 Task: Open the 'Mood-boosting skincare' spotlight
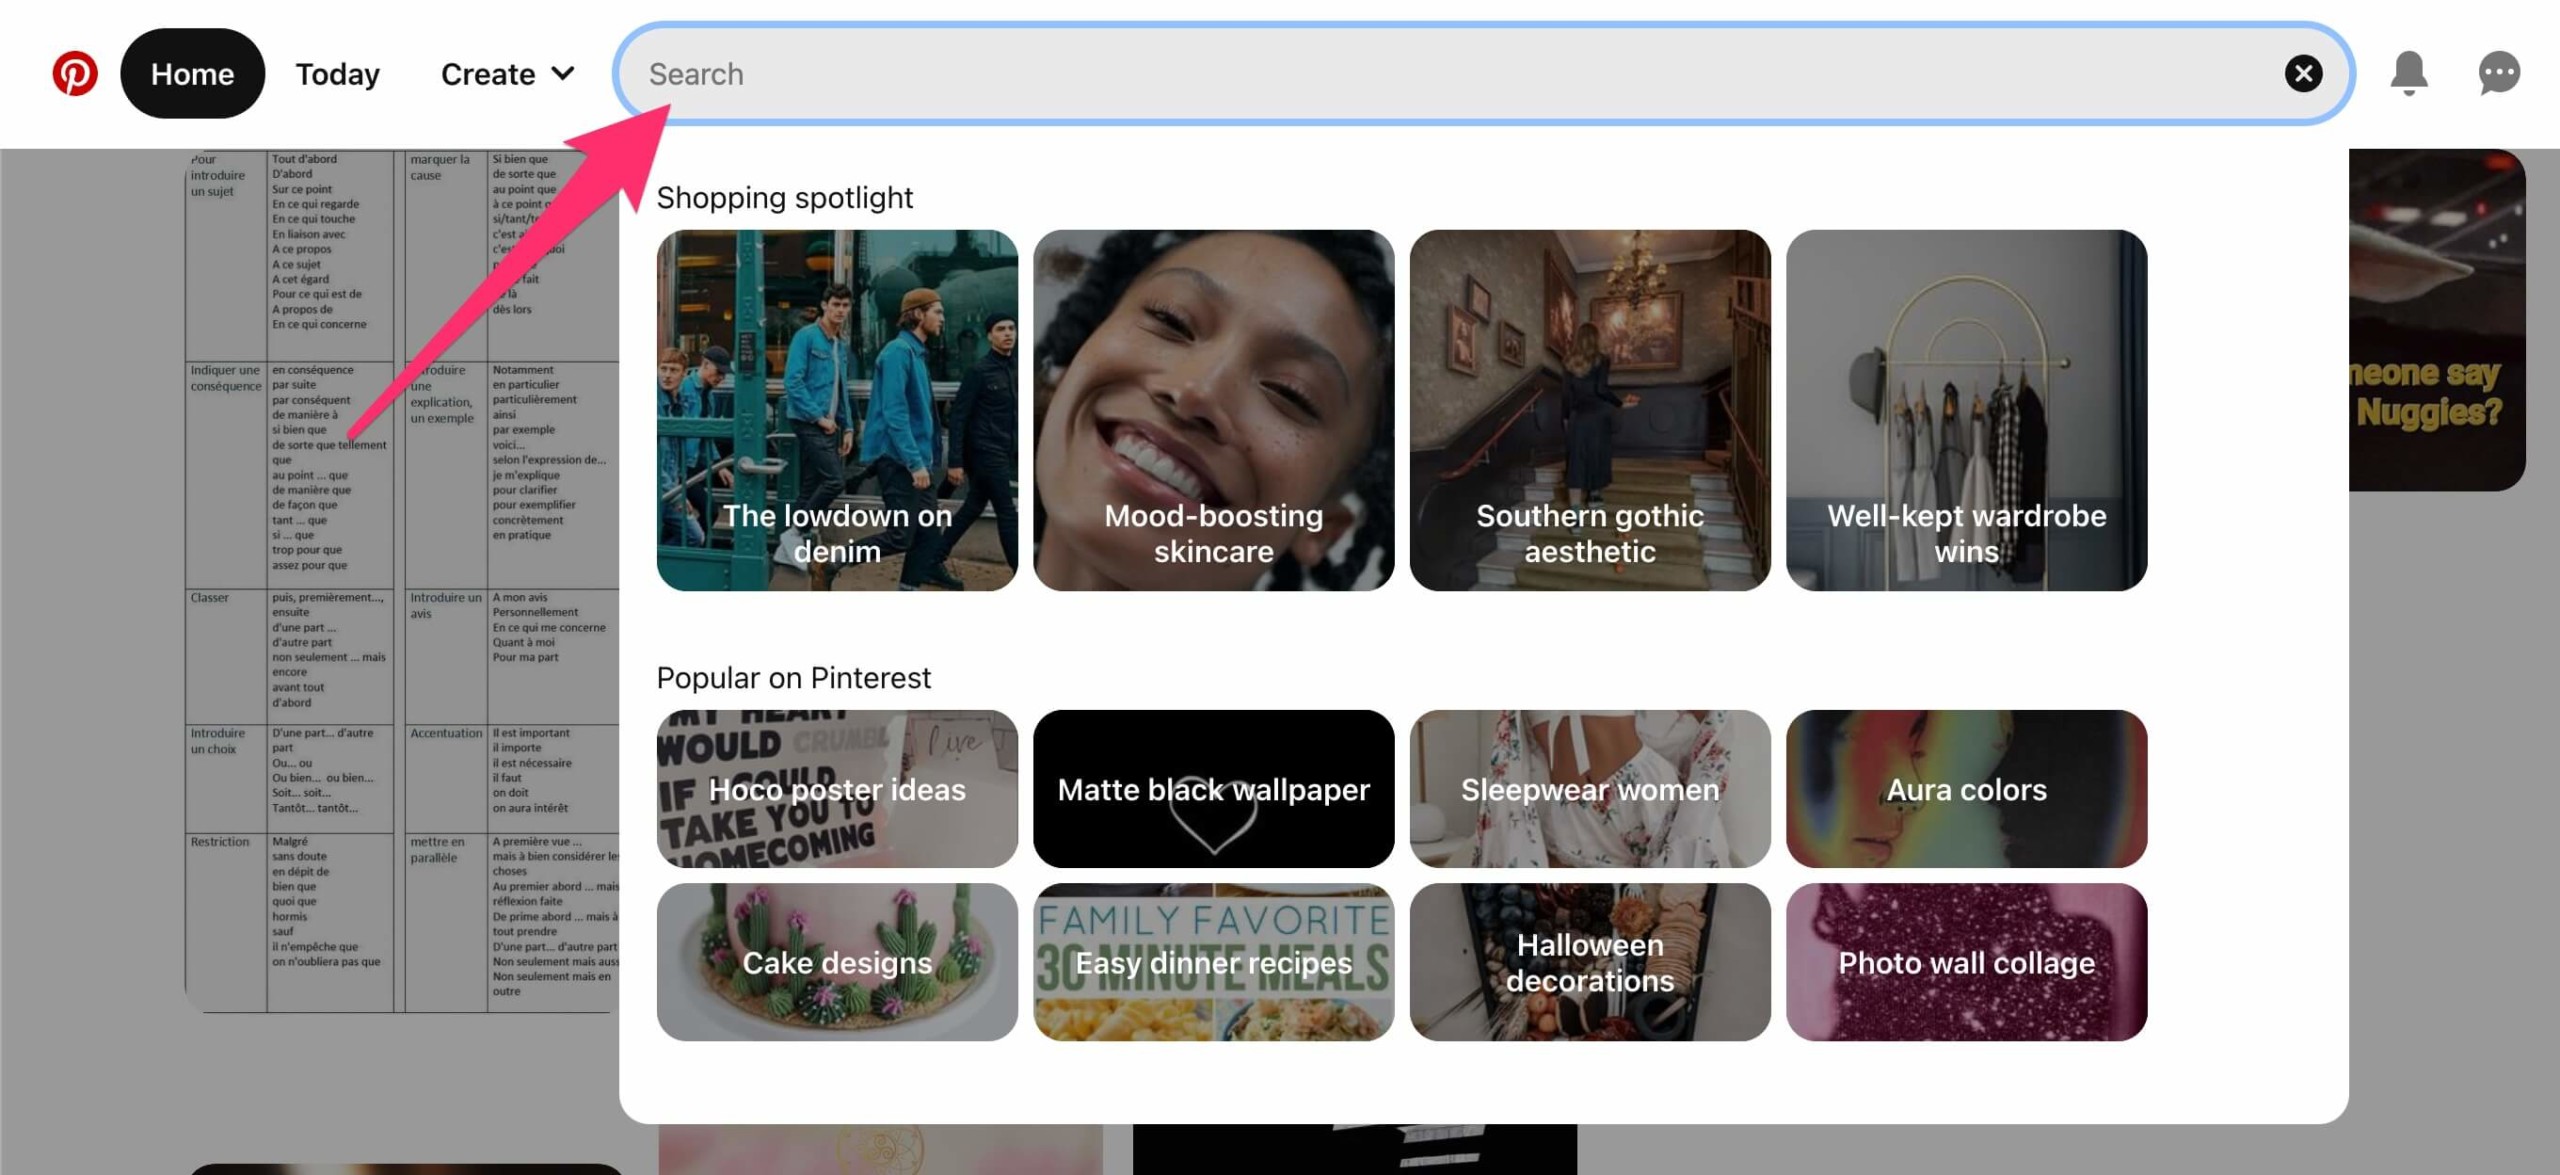click(x=1213, y=408)
